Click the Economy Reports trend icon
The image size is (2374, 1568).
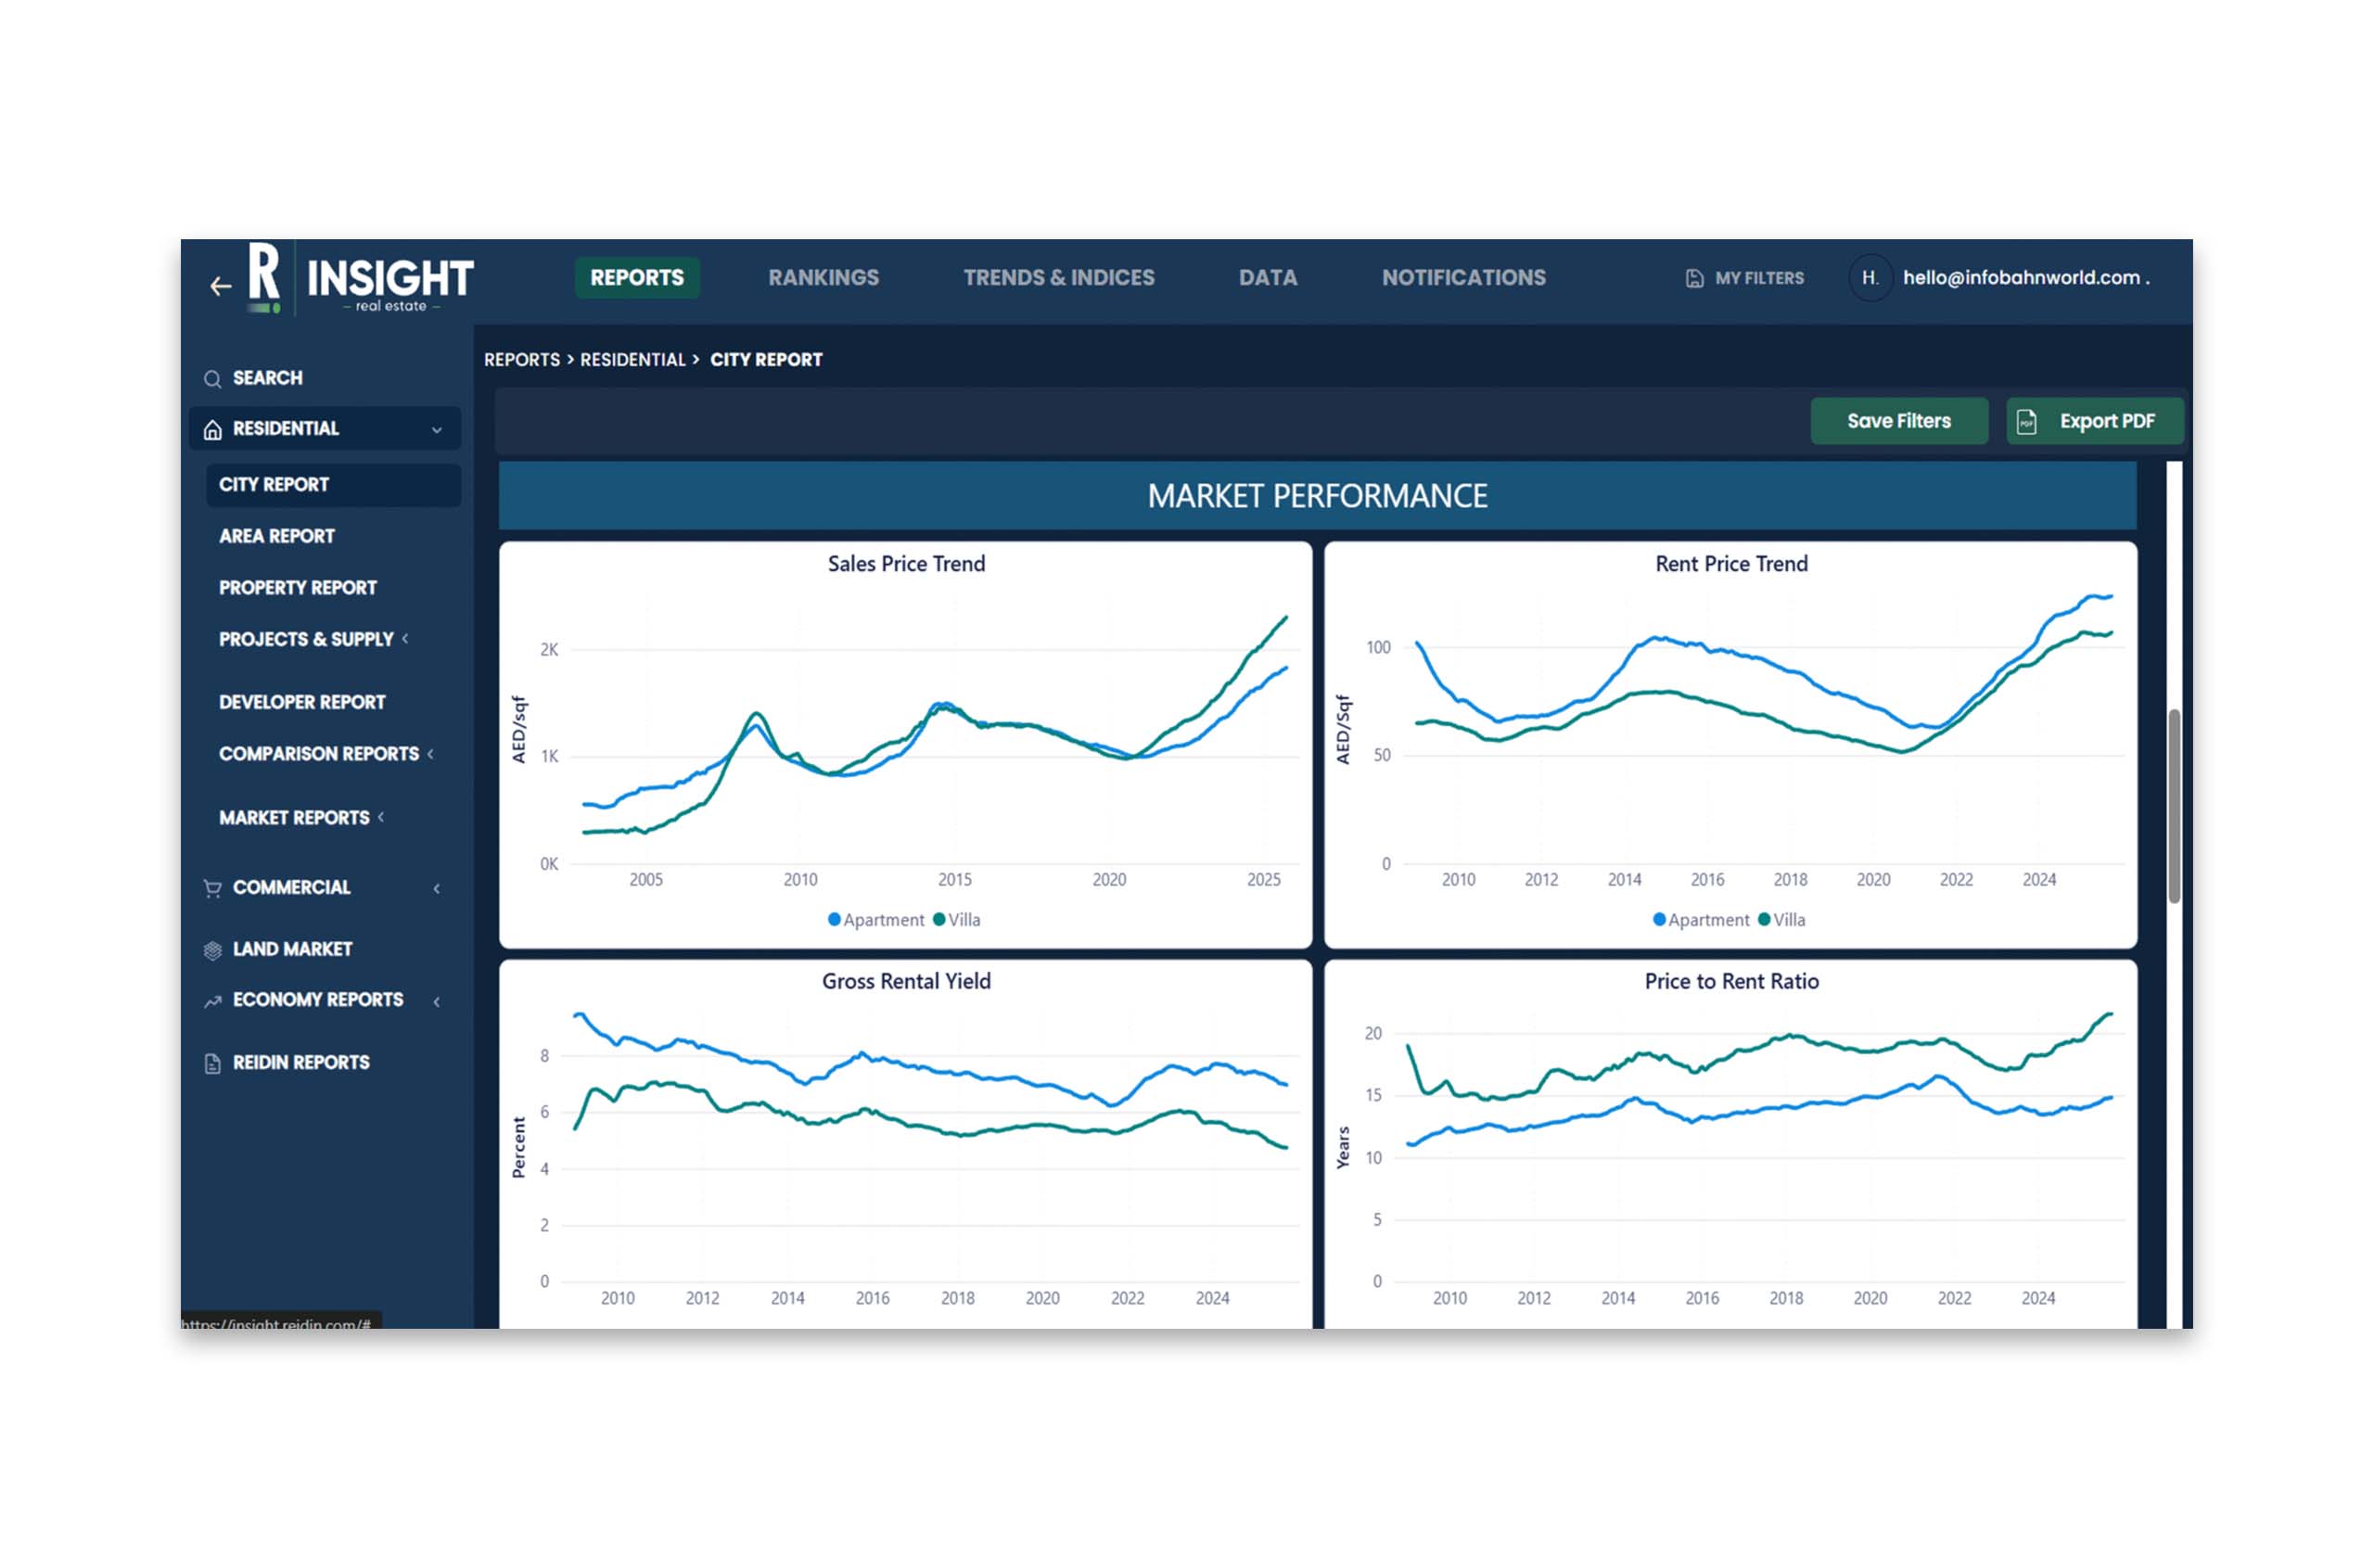pos(212,1001)
